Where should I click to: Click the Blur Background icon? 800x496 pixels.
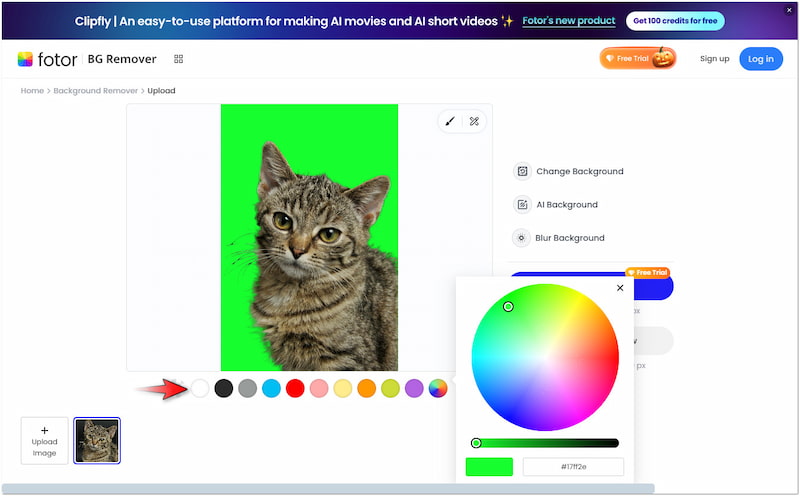point(521,238)
